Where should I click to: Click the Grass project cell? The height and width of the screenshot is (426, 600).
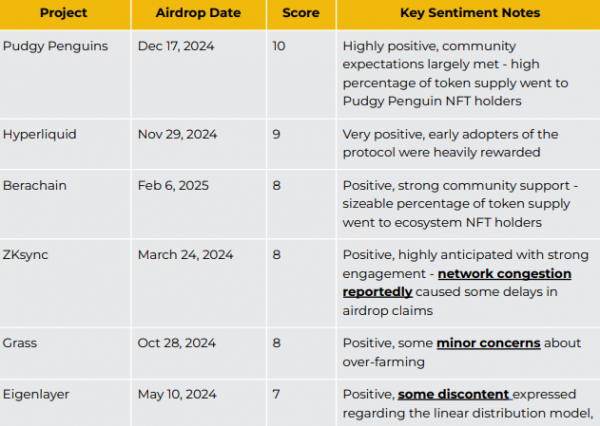coord(65,353)
